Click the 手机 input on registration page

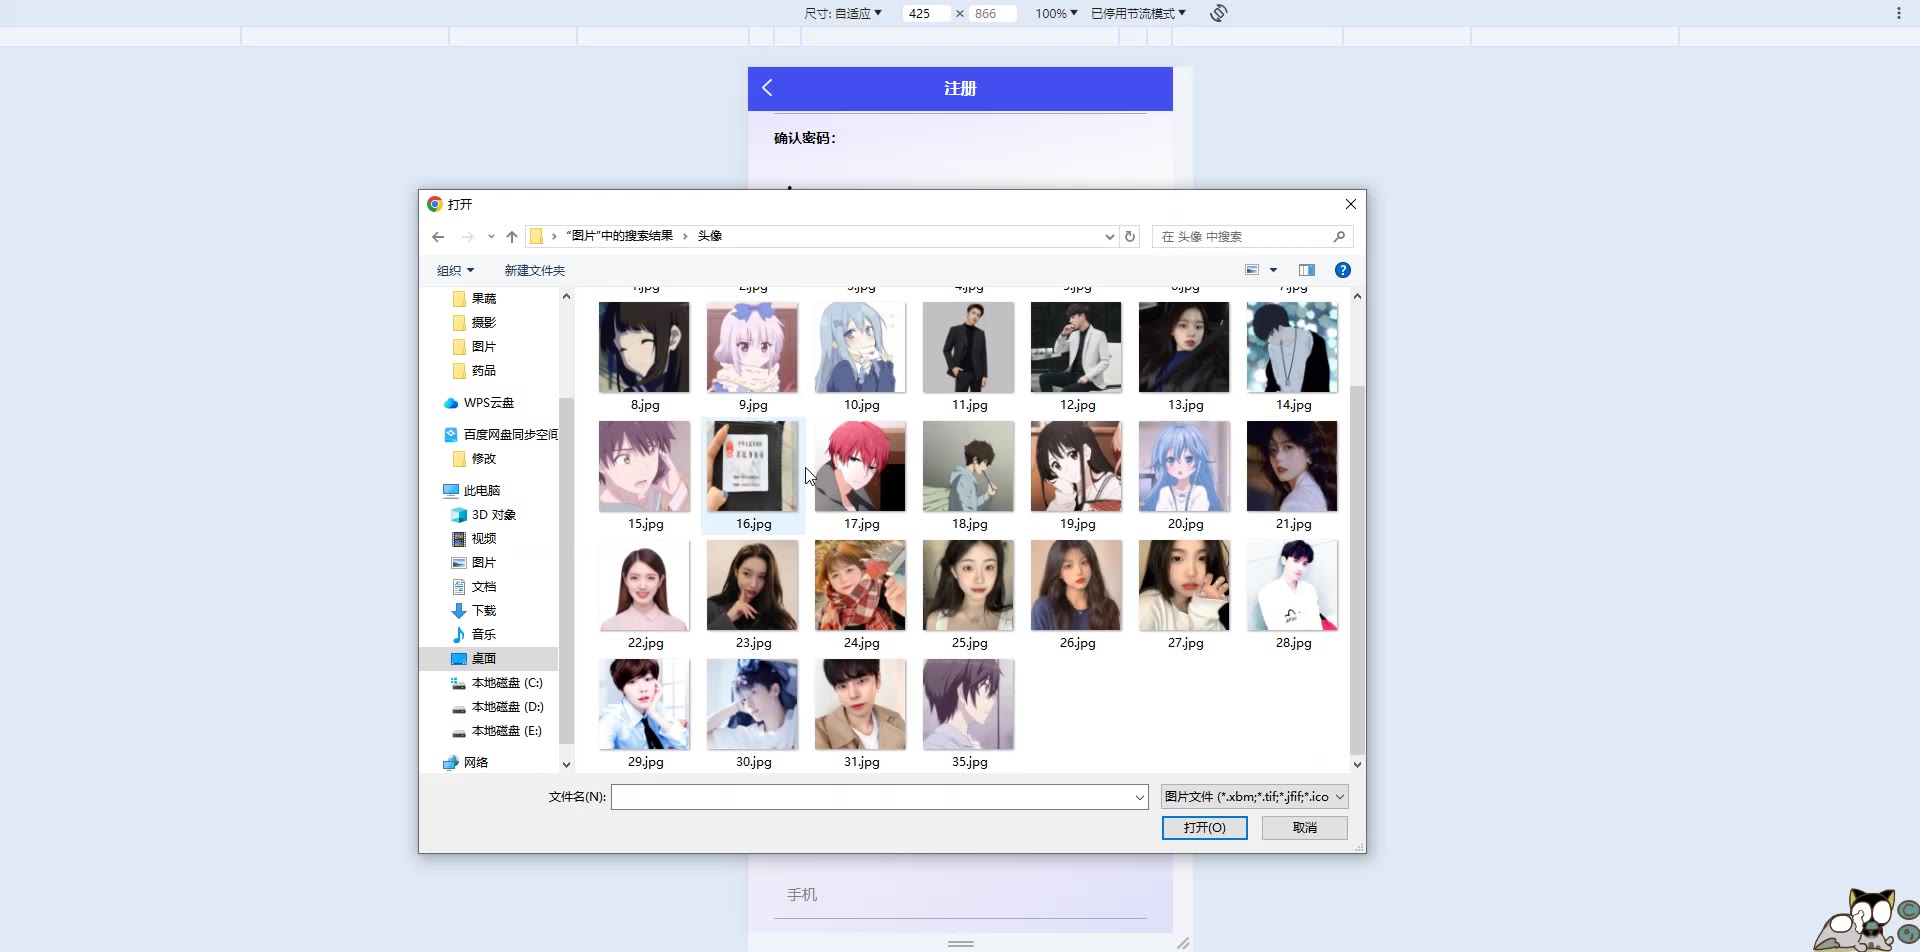(x=960, y=895)
